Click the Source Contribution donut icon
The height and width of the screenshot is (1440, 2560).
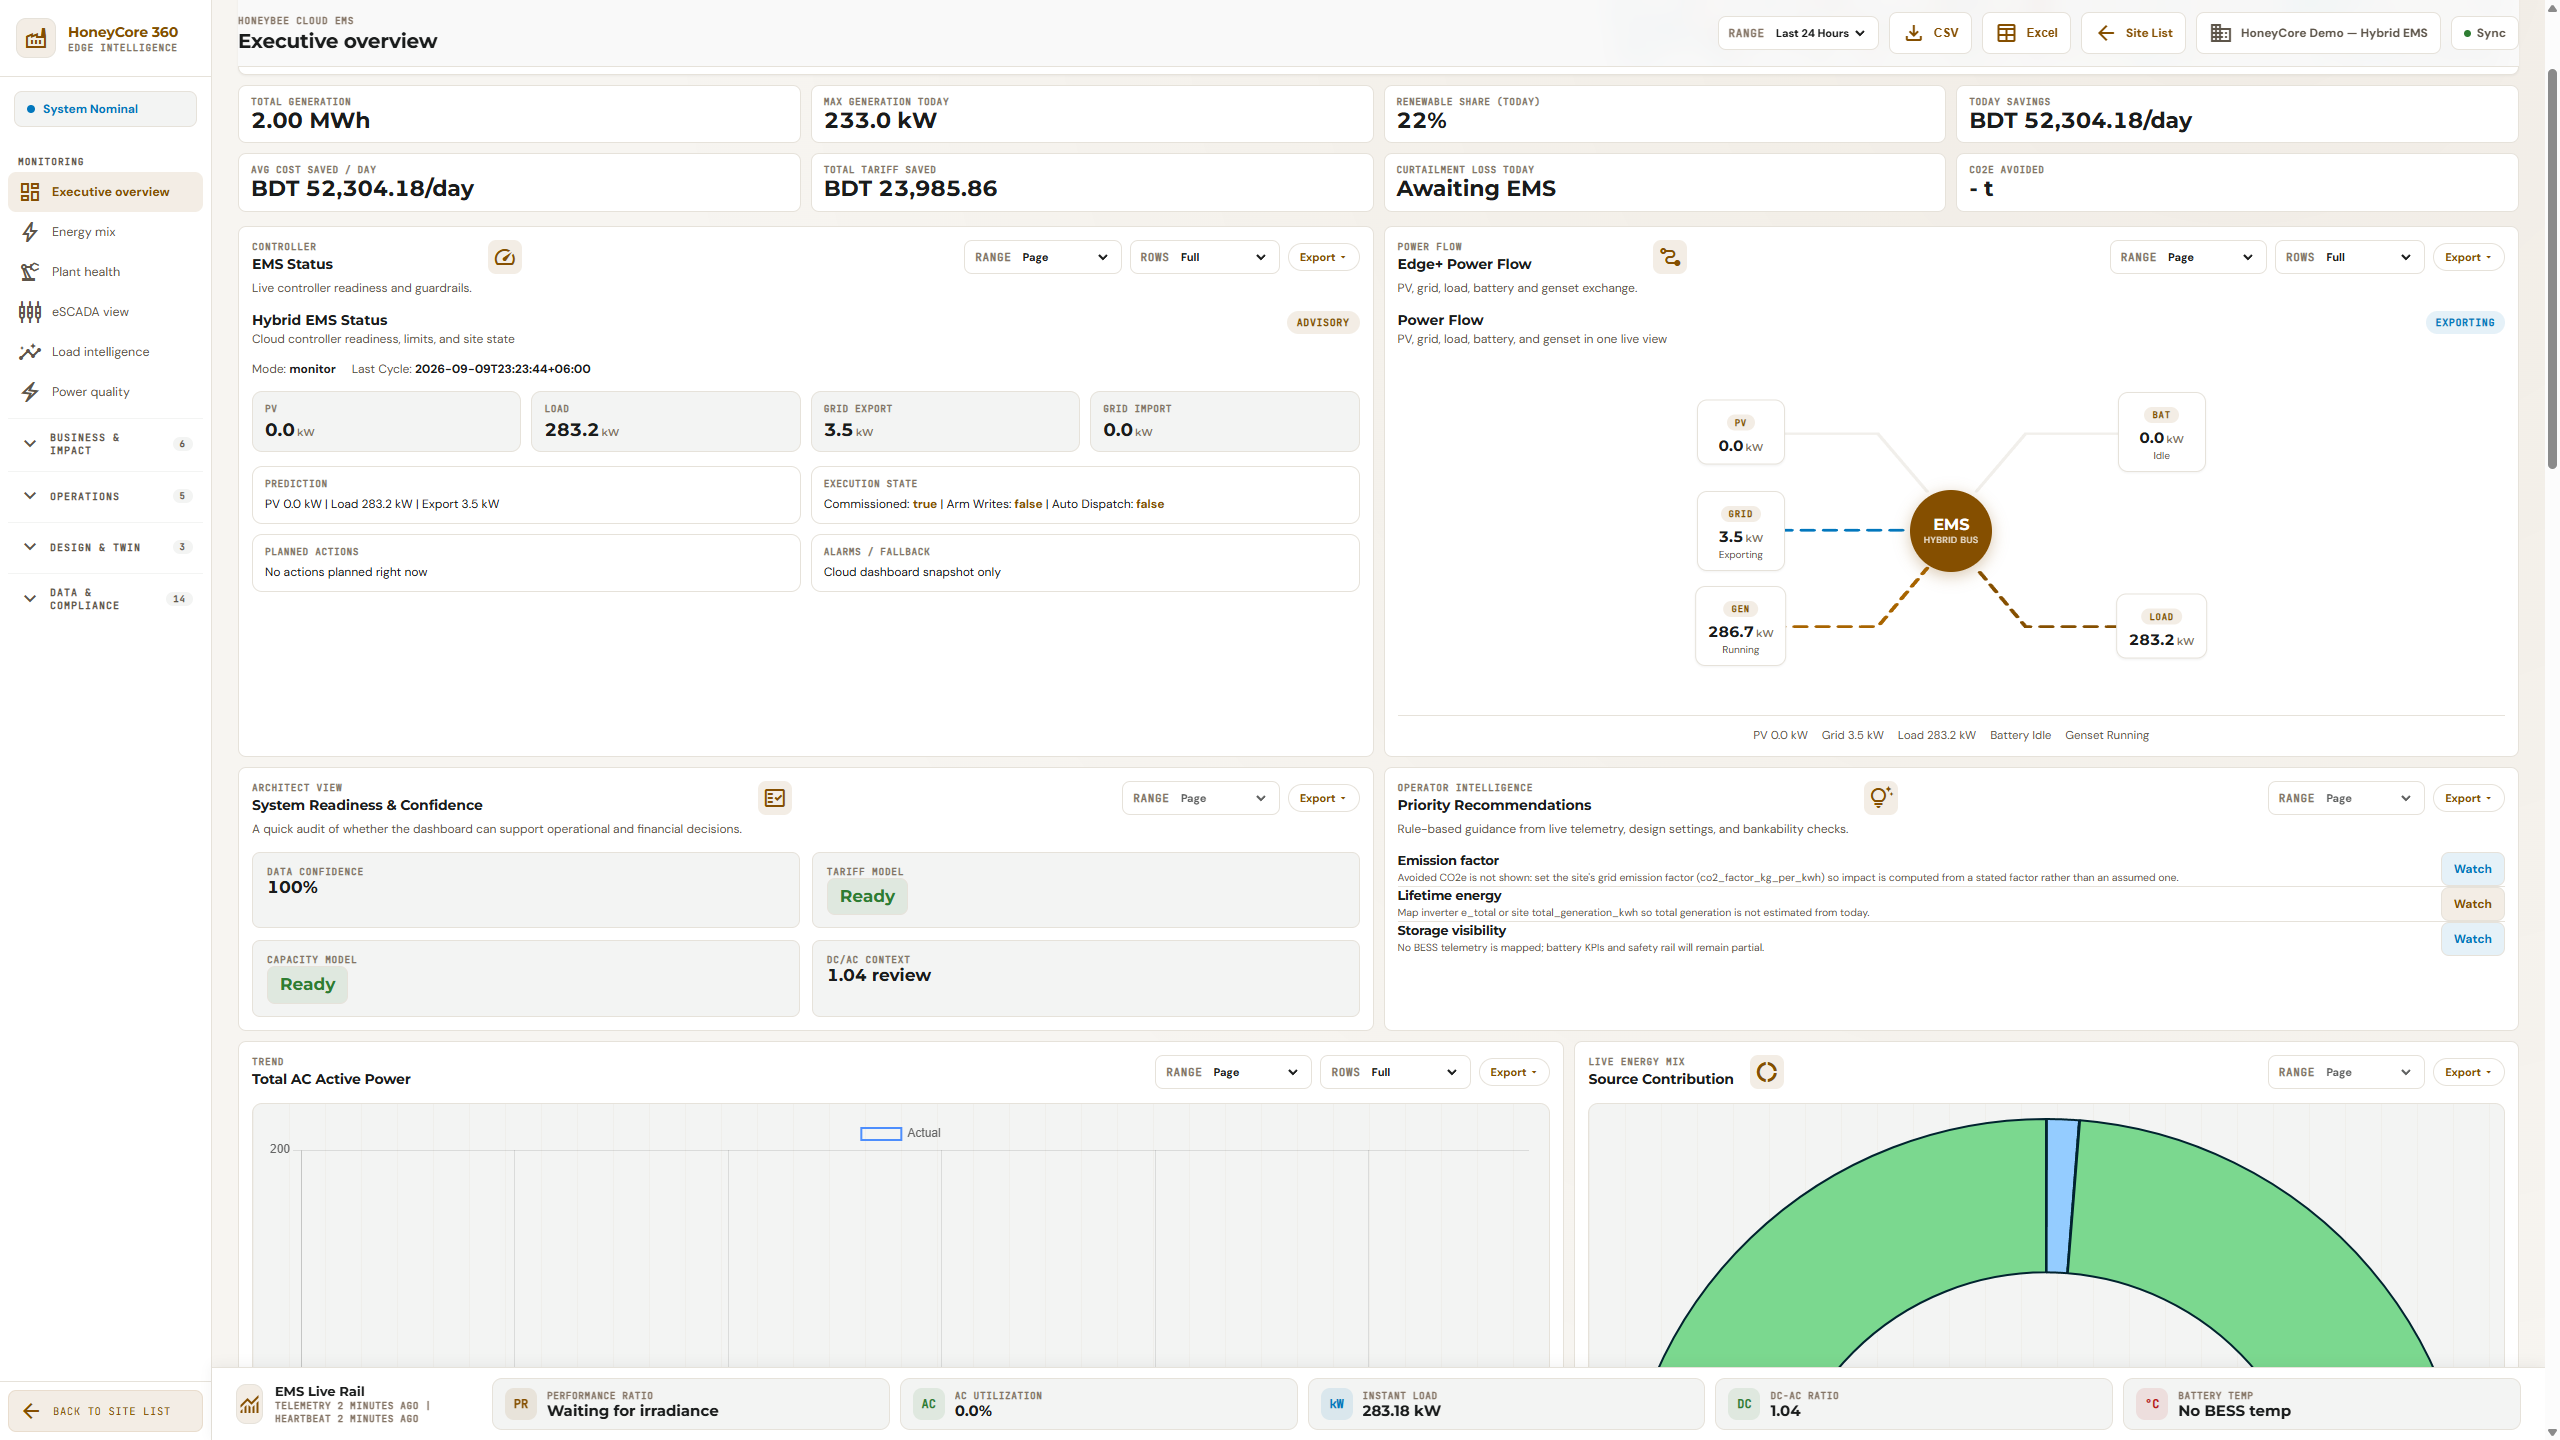coord(1767,1072)
